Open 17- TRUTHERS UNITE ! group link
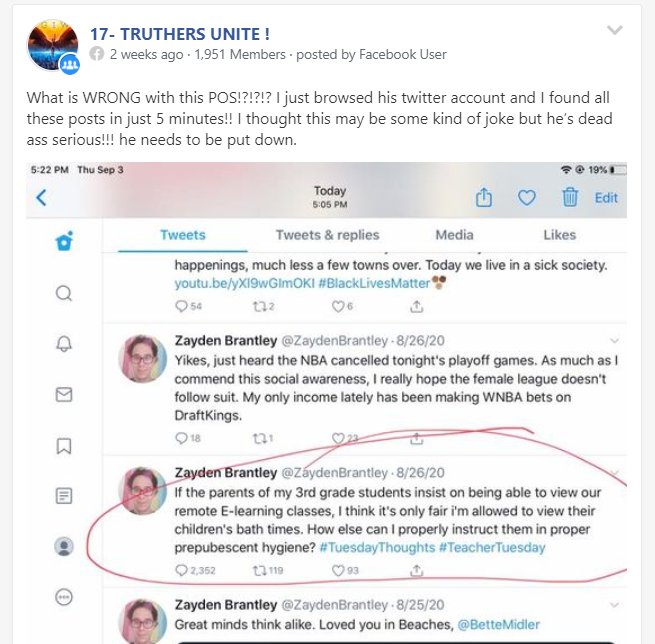Screen dimensions: 655x644 180,34
